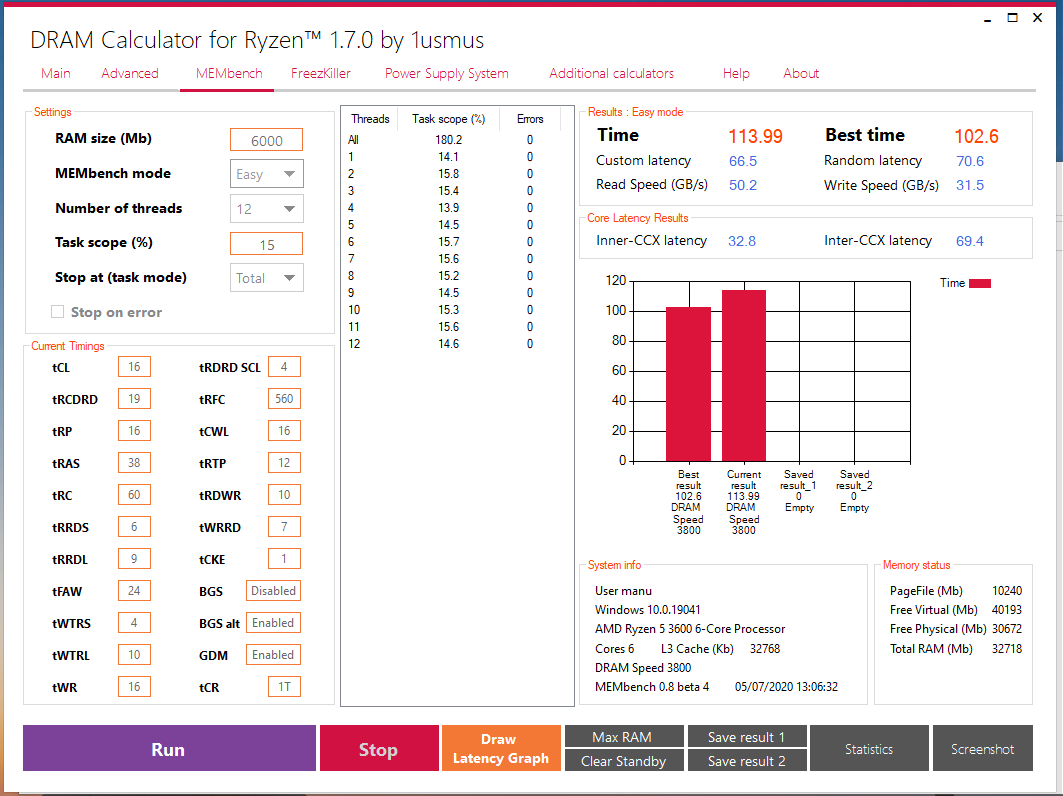
Task: Click the tRAS value 38 field
Action: click(134, 462)
